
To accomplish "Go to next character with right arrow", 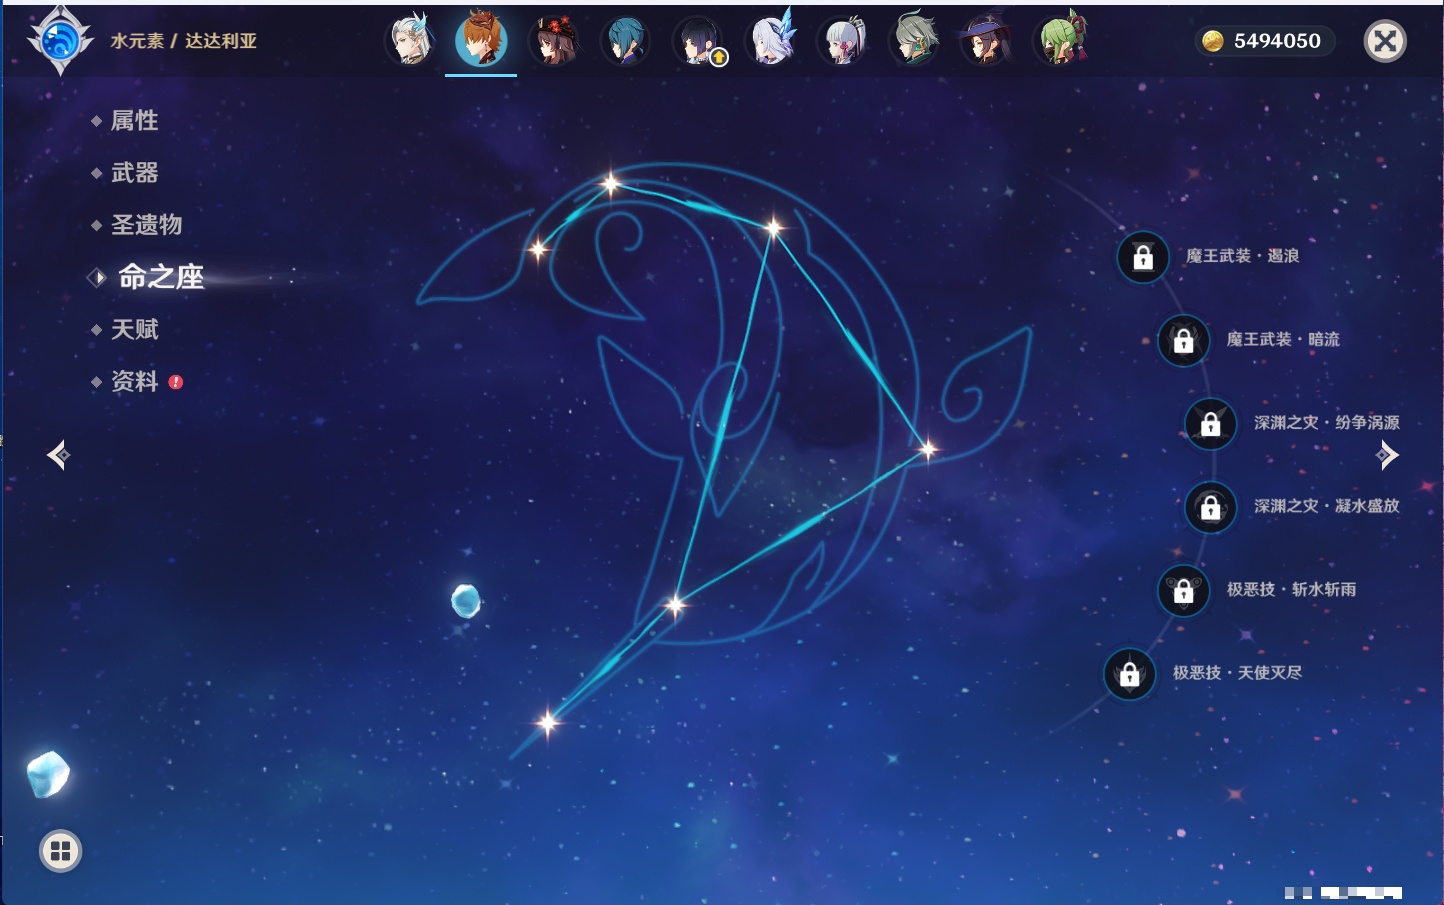I will pyautogui.click(x=1387, y=455).
